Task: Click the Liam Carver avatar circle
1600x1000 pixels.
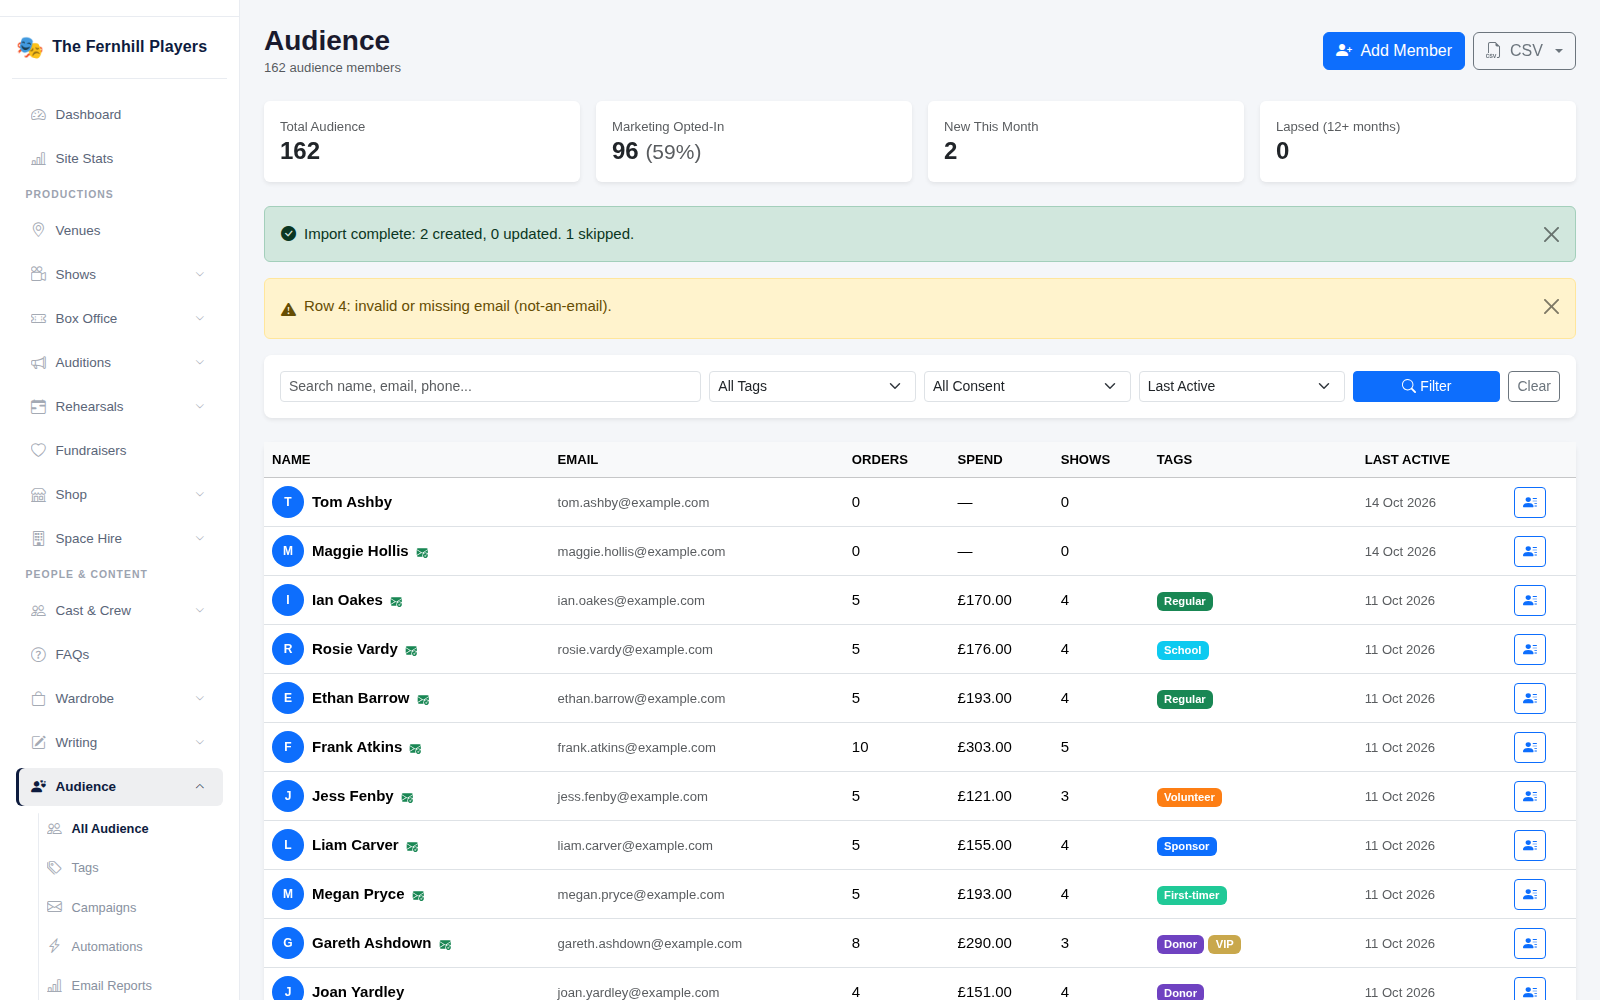Action: point(288,845)
